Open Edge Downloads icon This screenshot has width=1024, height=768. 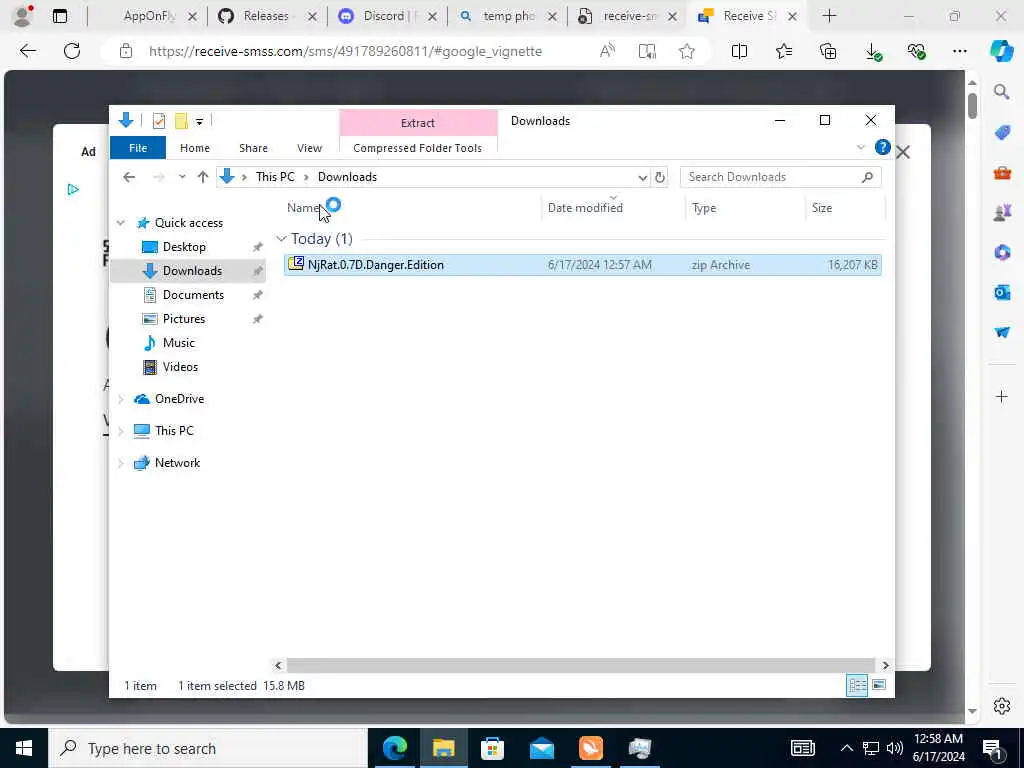(x=873, y=52)
